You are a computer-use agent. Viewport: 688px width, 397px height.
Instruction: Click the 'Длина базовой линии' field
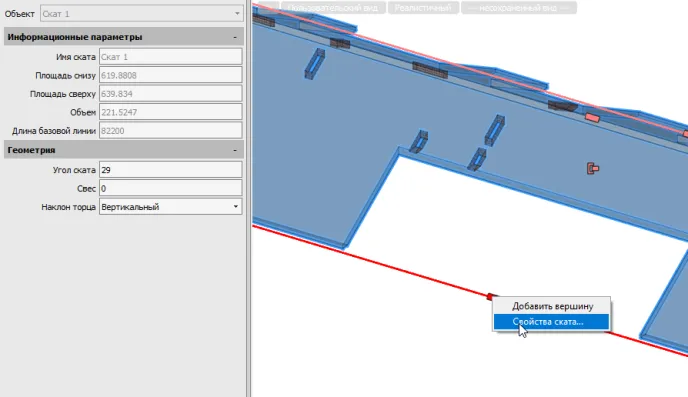coord(171,130)
